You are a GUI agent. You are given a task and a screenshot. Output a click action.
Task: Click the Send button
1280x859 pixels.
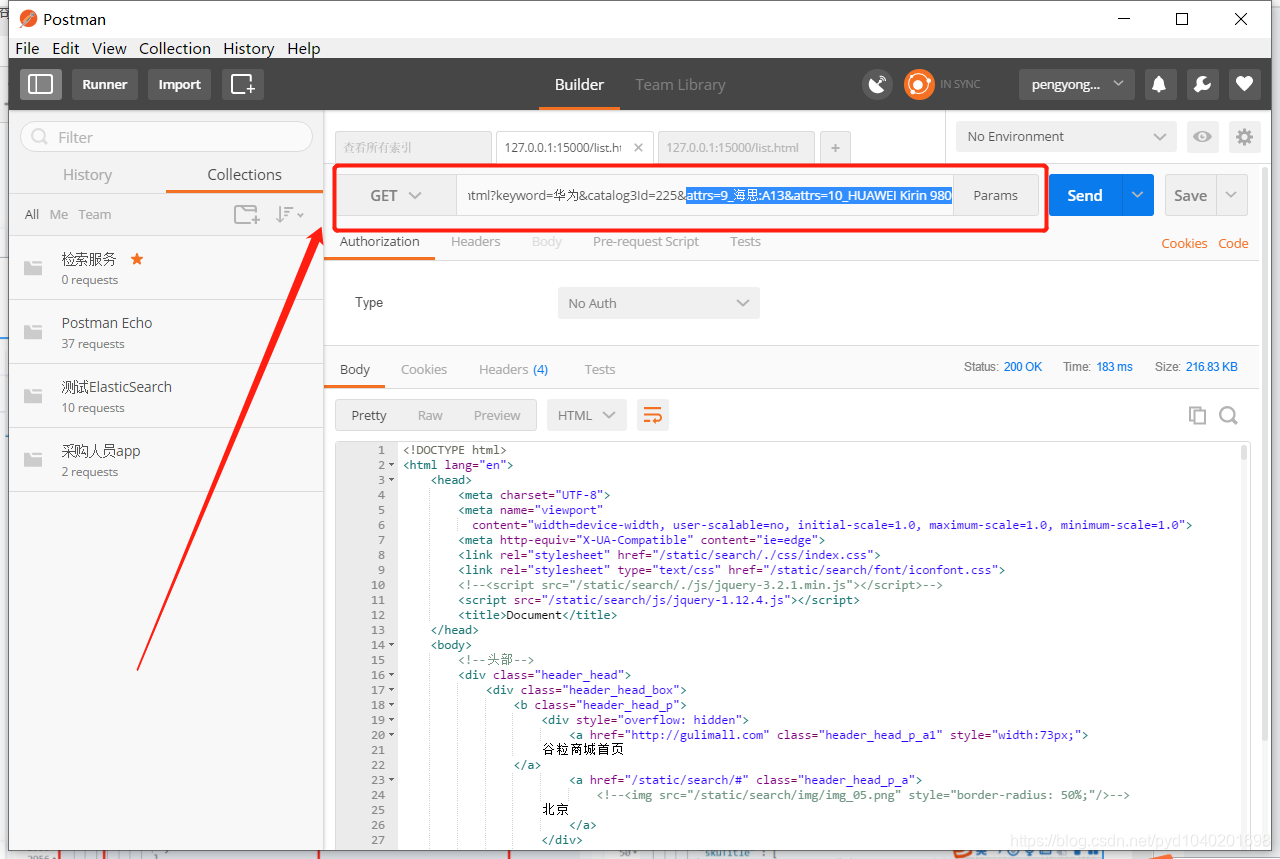(1085, 195)
